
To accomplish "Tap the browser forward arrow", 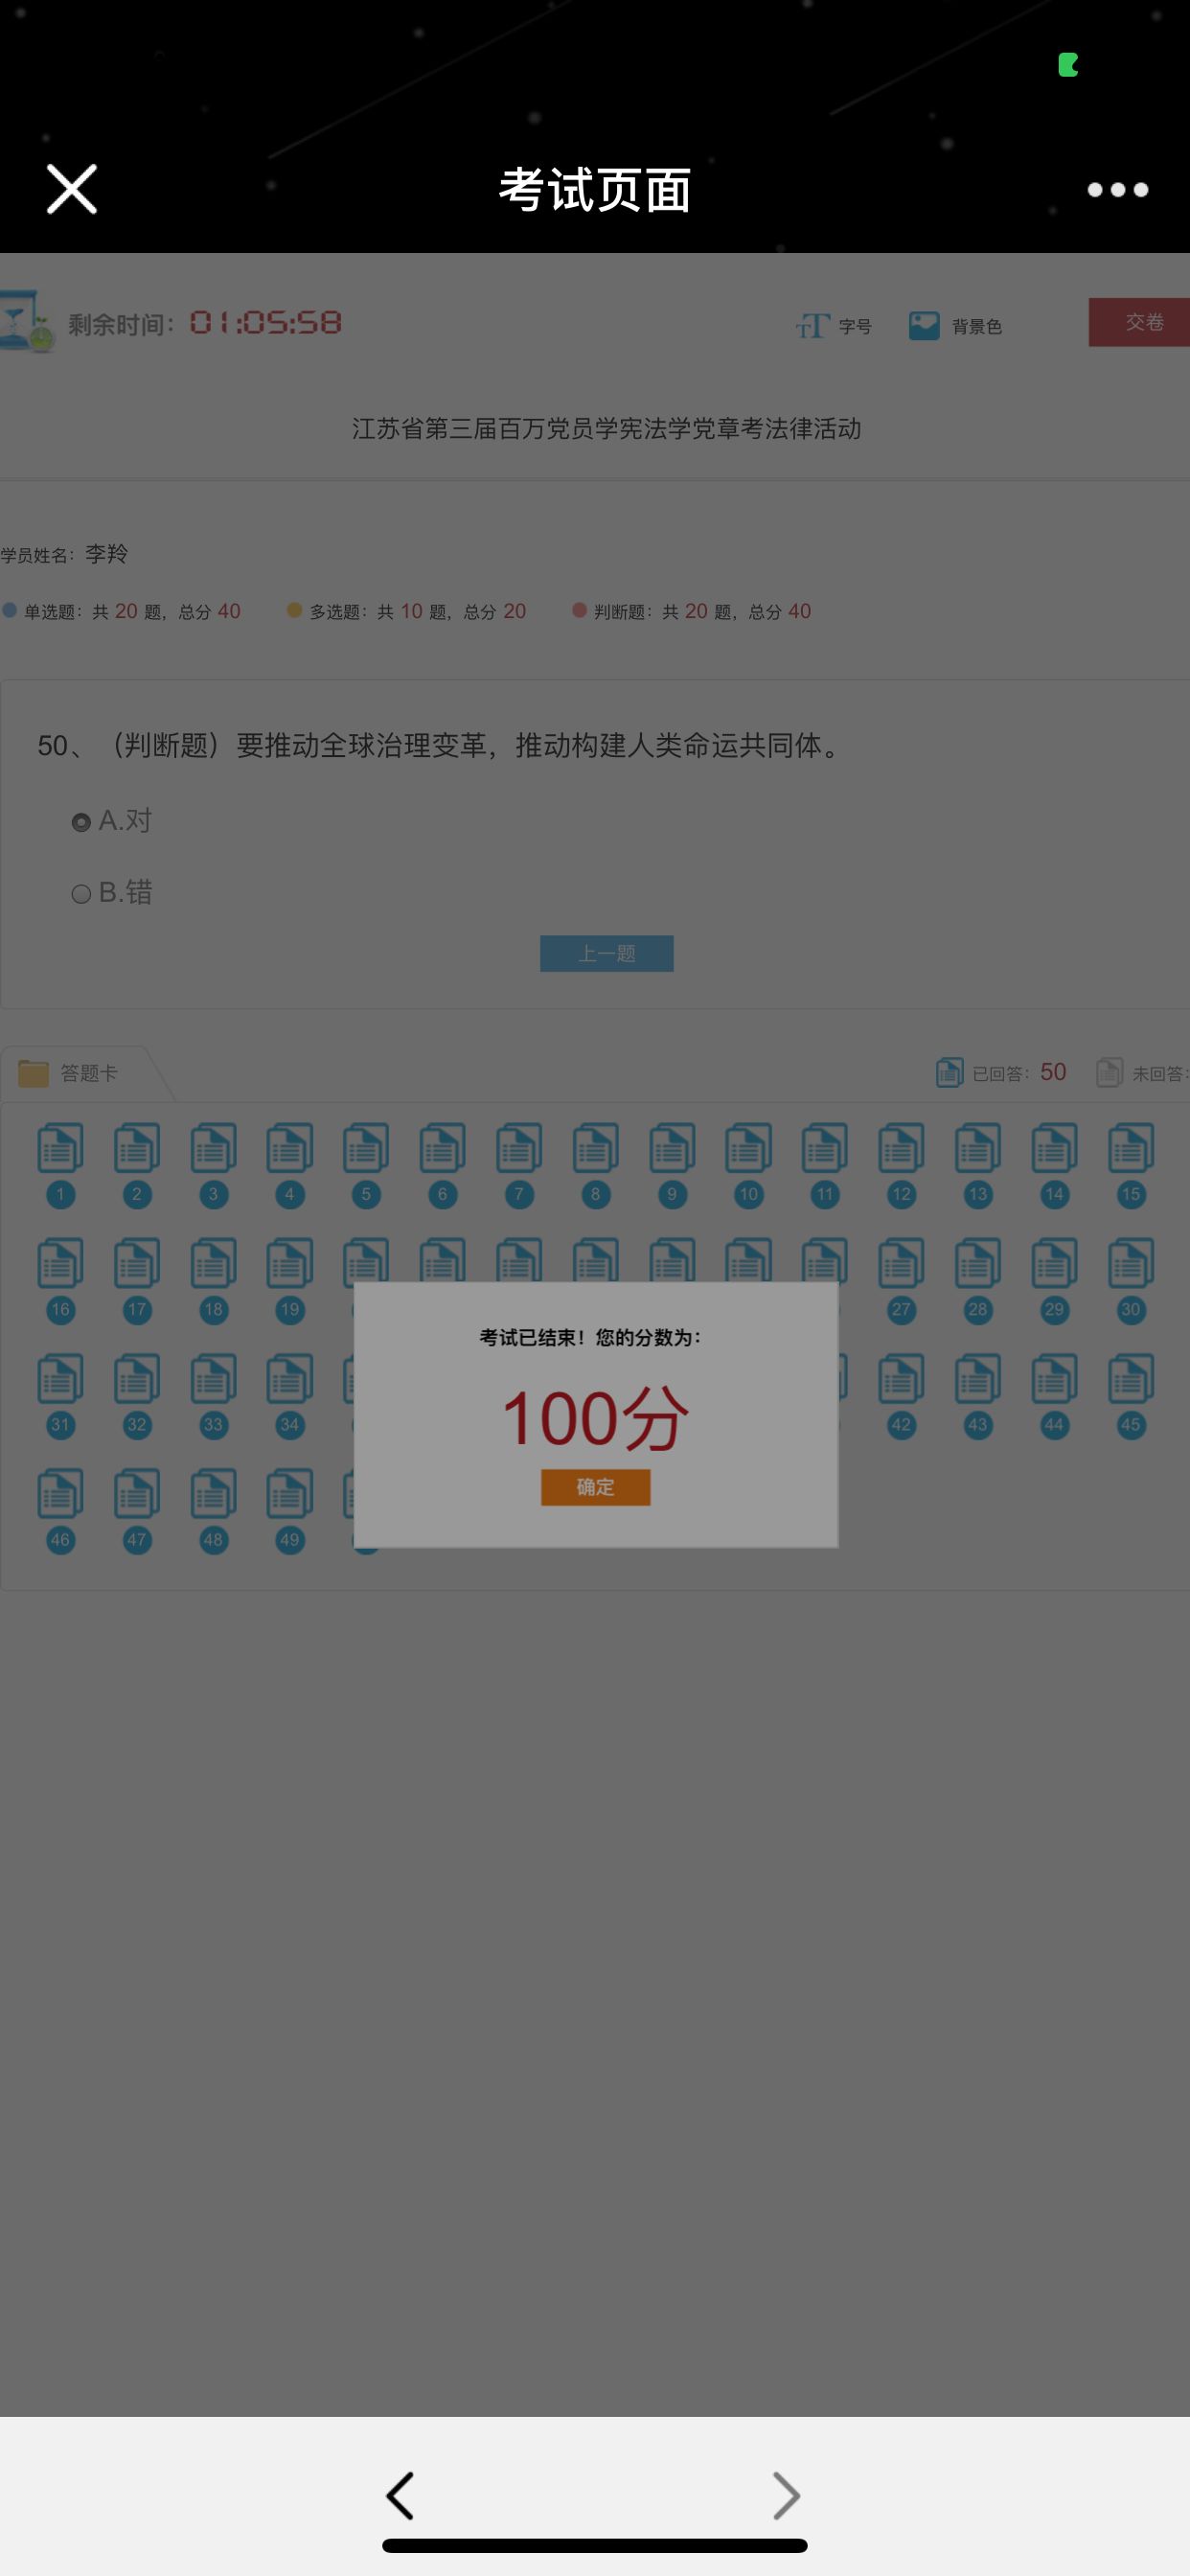I will 787,2496.
